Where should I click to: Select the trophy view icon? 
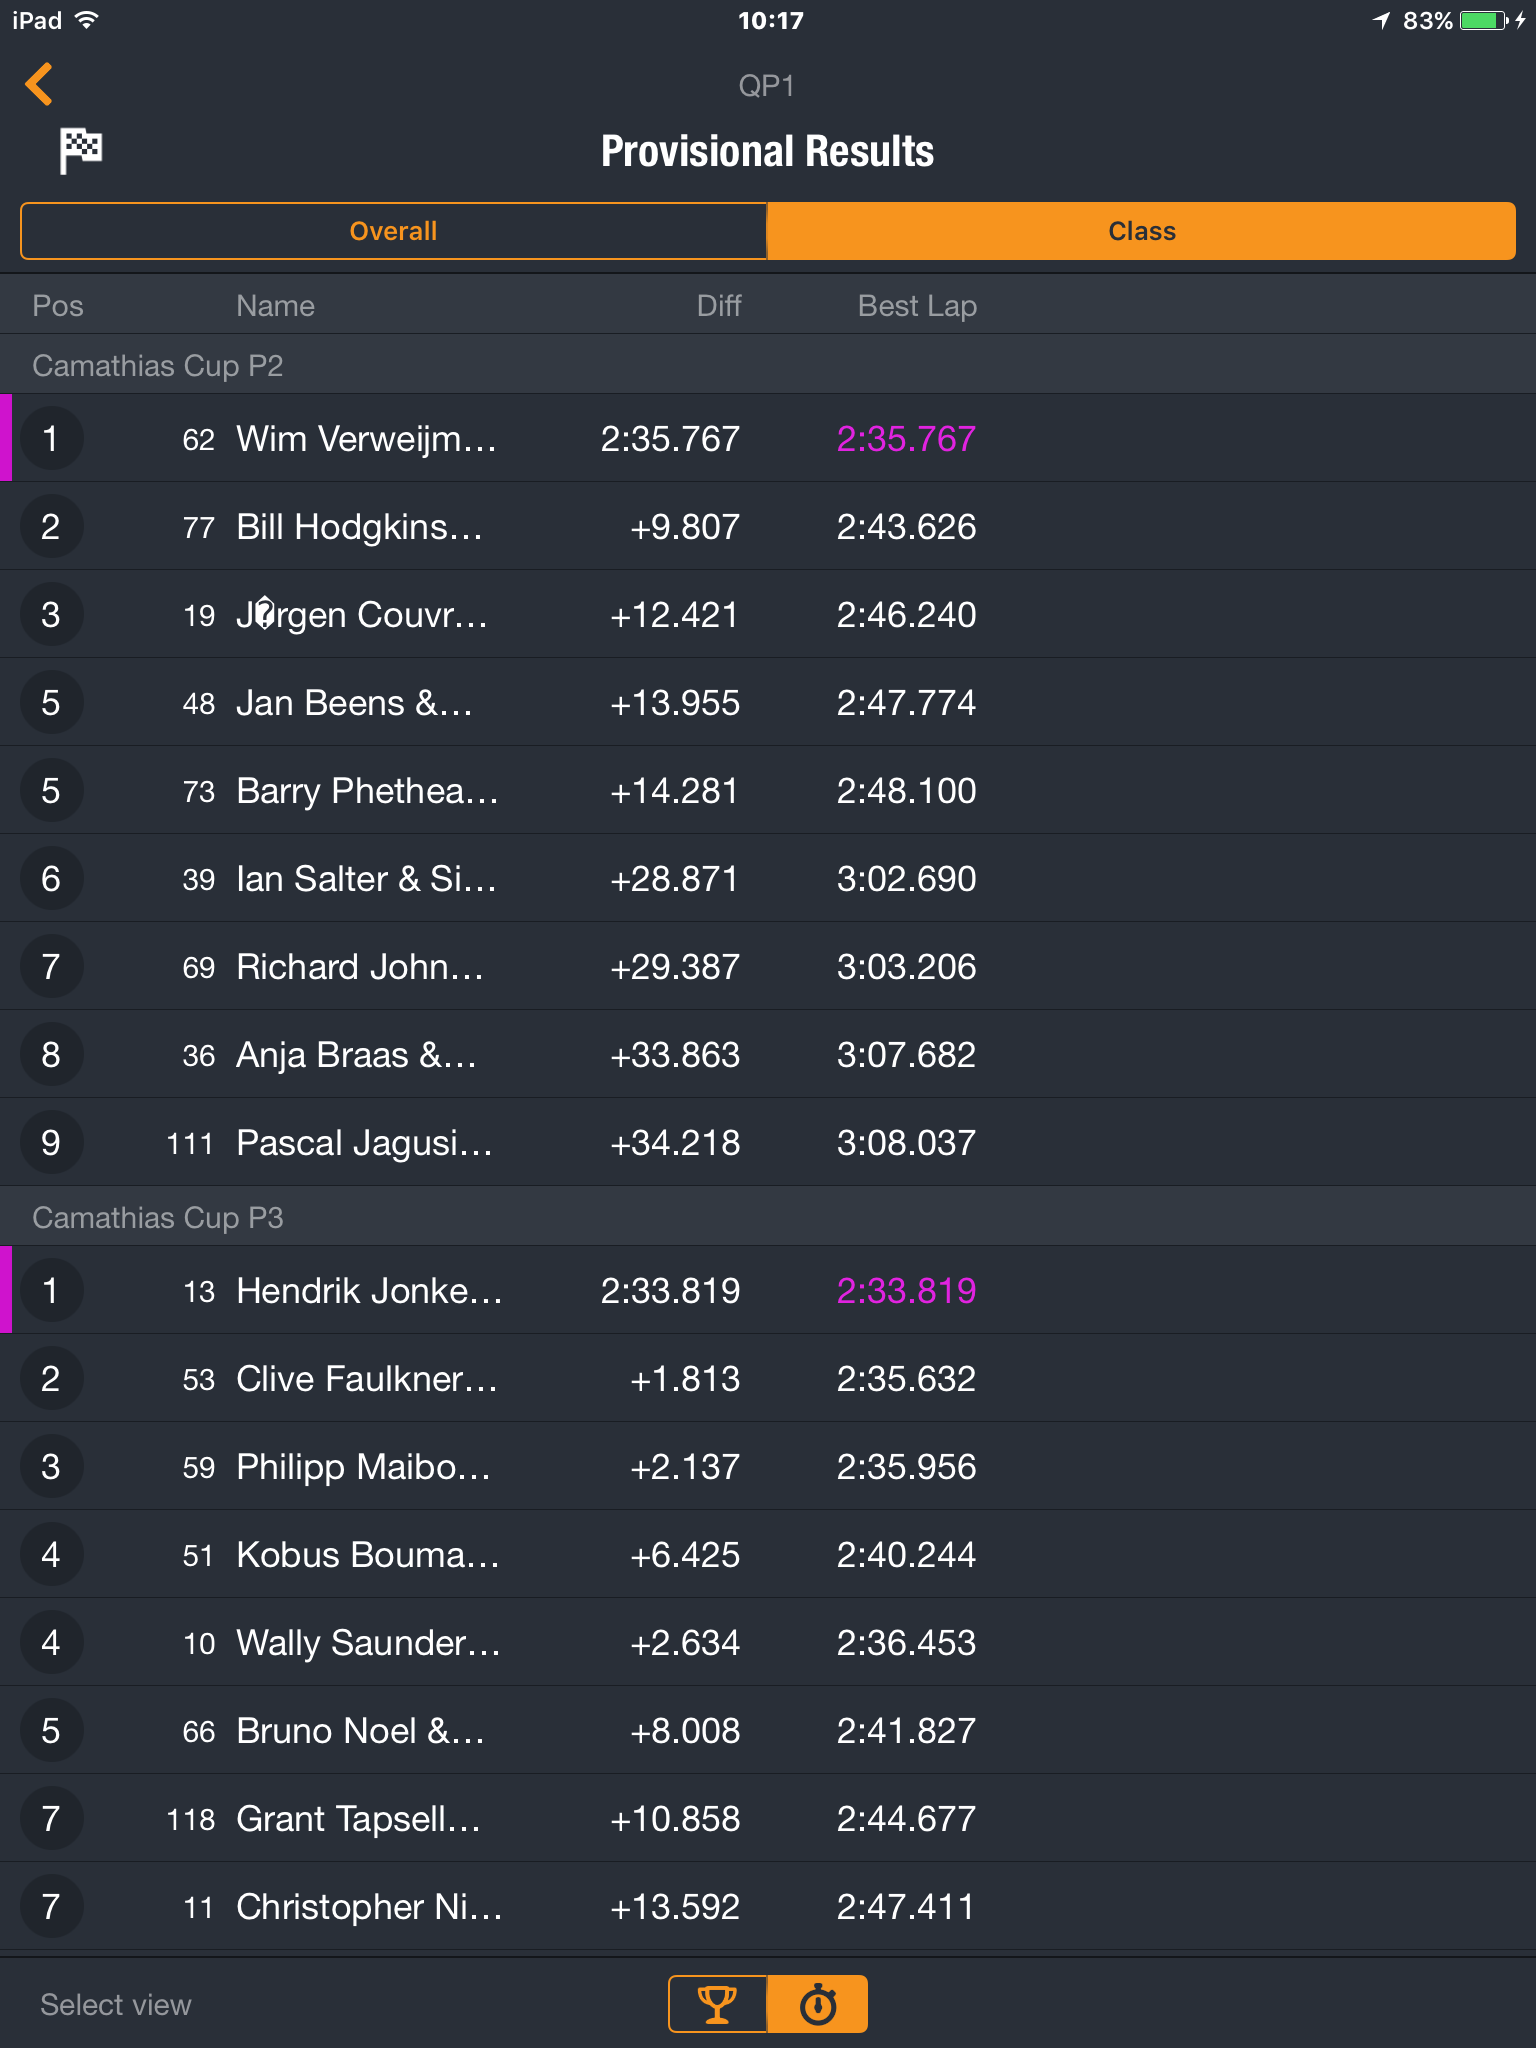[x=717, y=2004]
